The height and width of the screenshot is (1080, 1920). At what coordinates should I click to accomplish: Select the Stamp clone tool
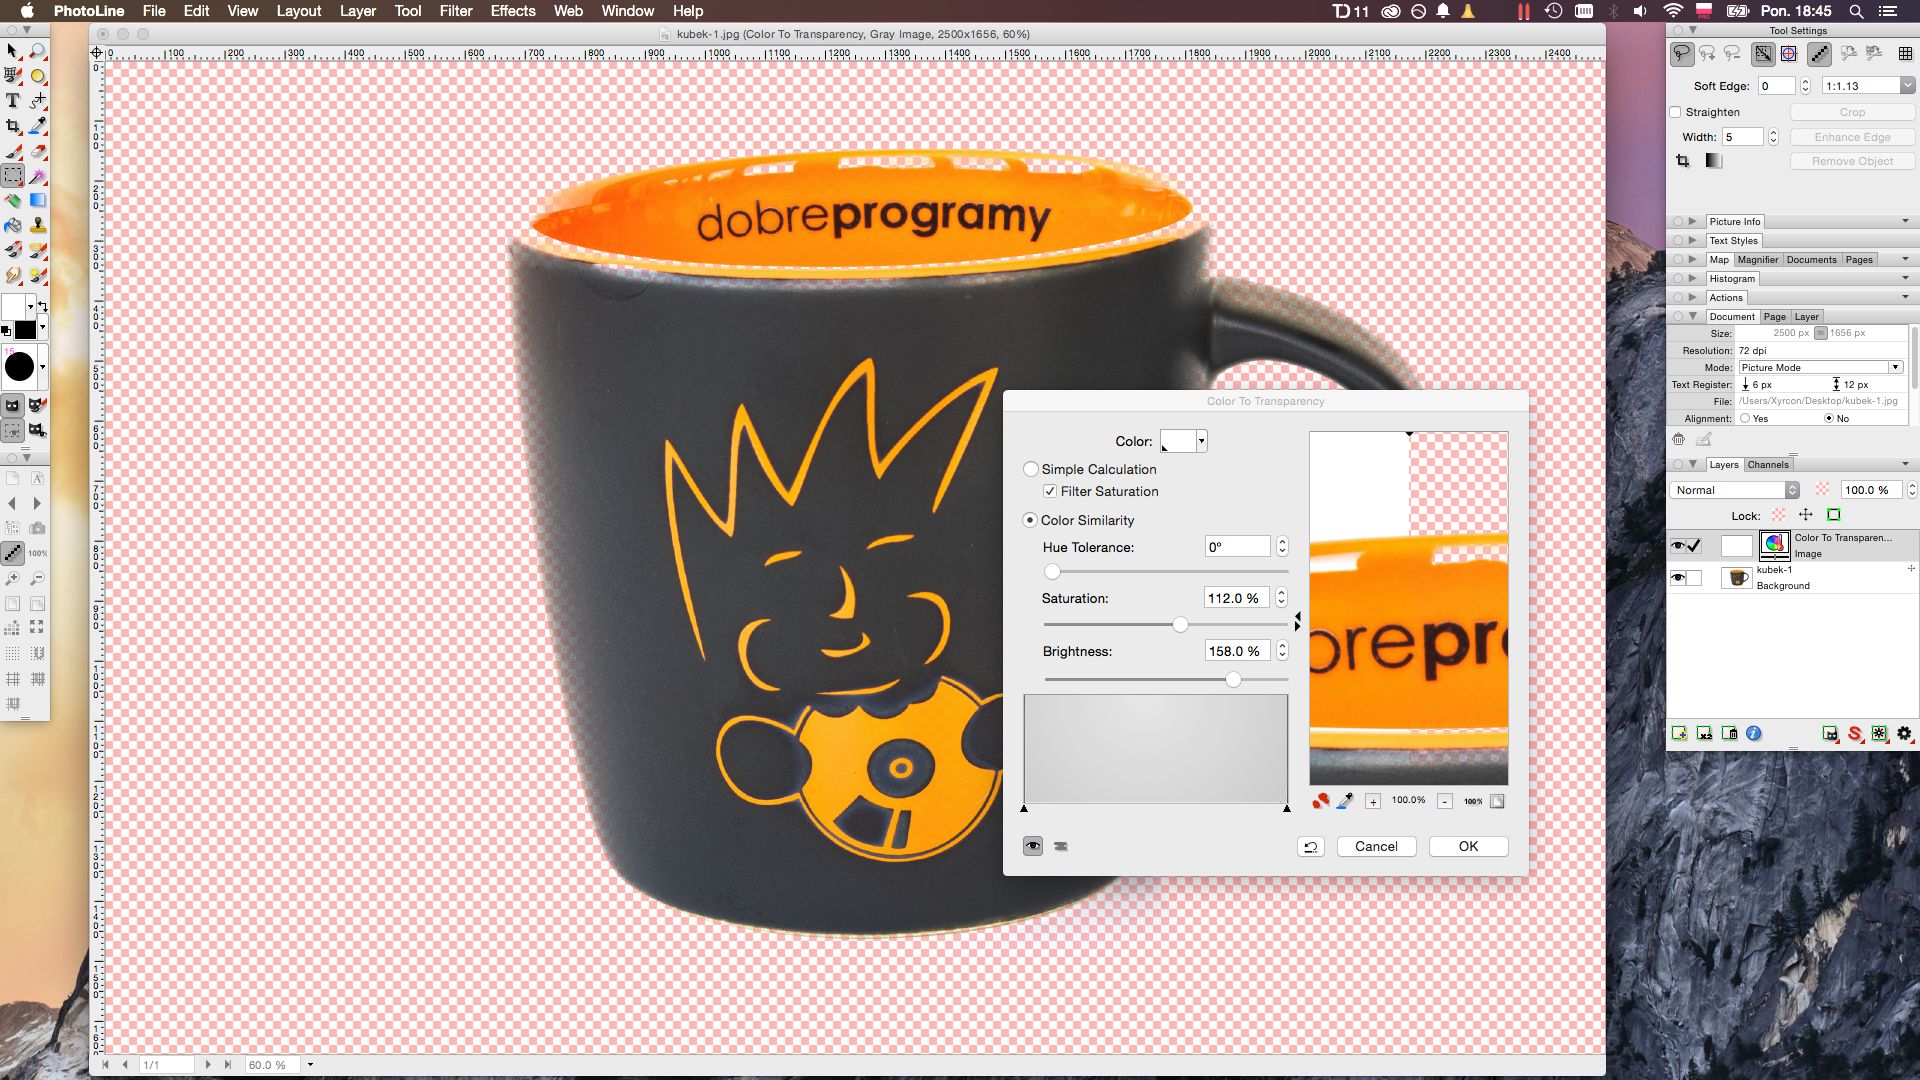(38, 226)
